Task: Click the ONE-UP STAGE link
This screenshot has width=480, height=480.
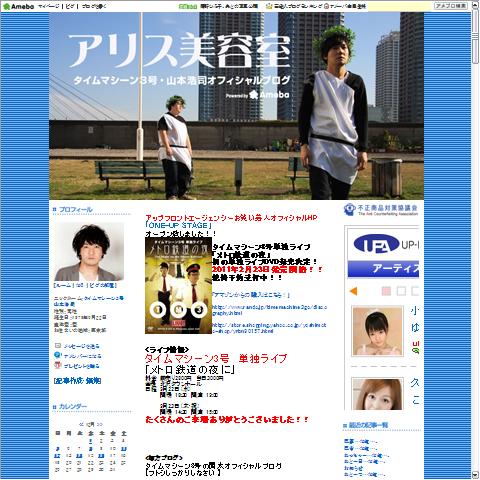Action: tap(179, 226)
